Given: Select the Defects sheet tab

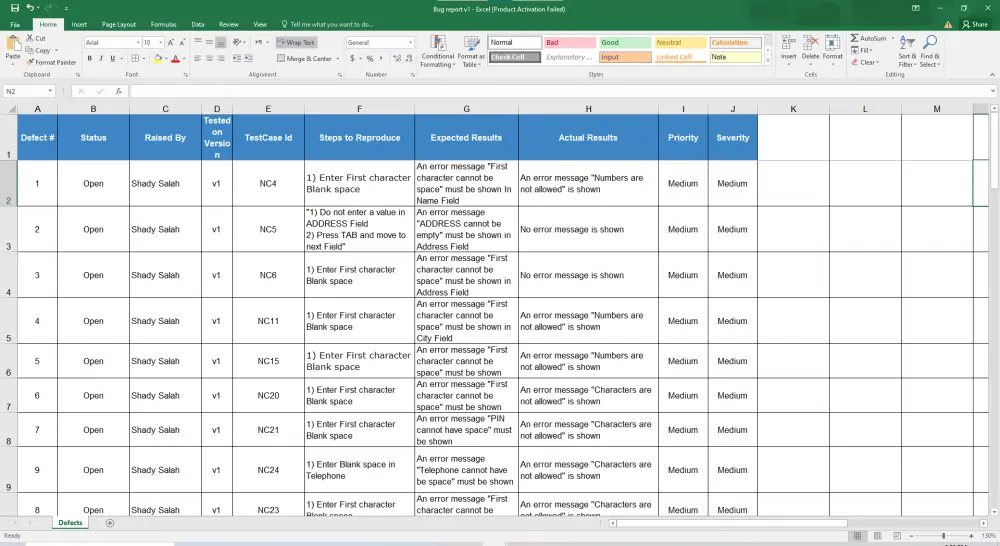Looking at the screenshot, I should [70, 523].
